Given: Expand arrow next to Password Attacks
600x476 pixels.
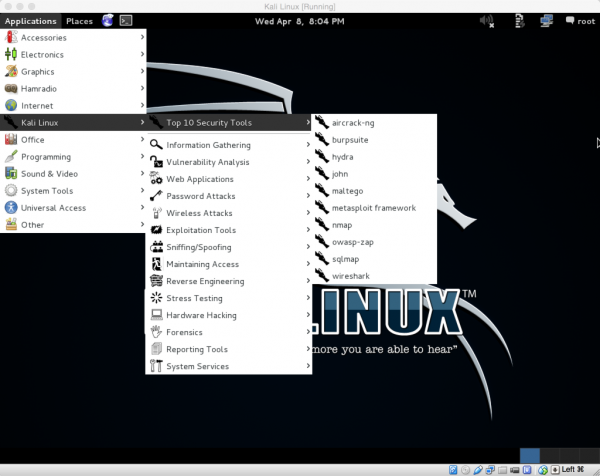Looking at the screenshot, I should (x=308, y=196).
